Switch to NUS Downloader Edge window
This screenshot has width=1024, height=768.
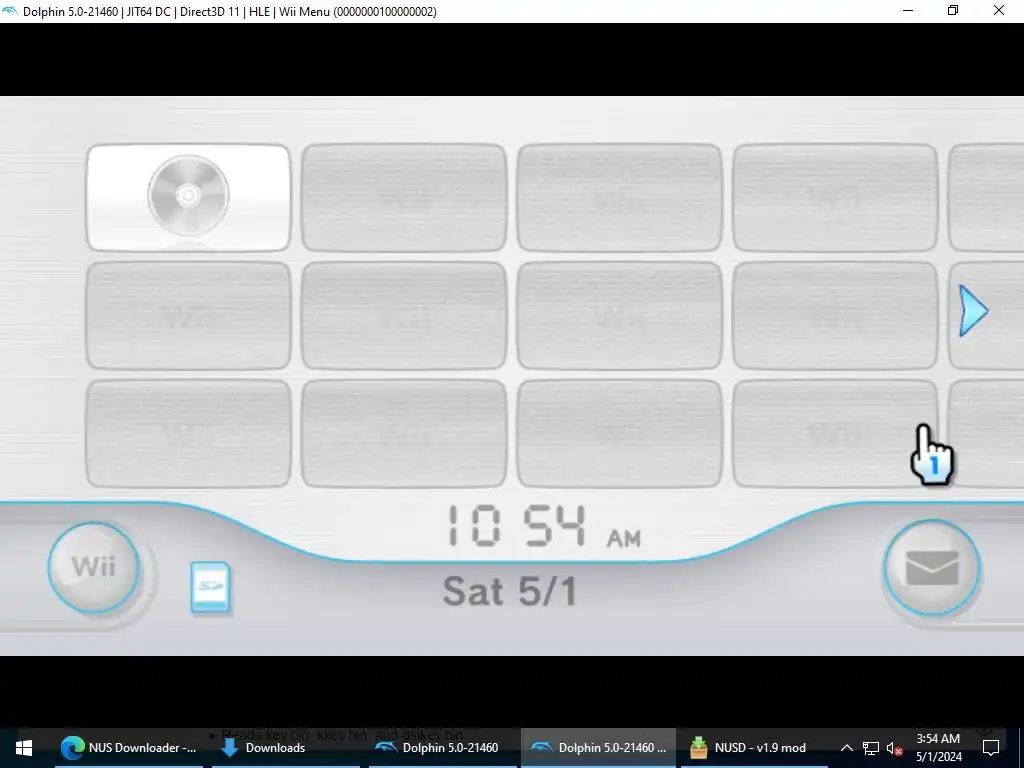[x=129, y=748]
